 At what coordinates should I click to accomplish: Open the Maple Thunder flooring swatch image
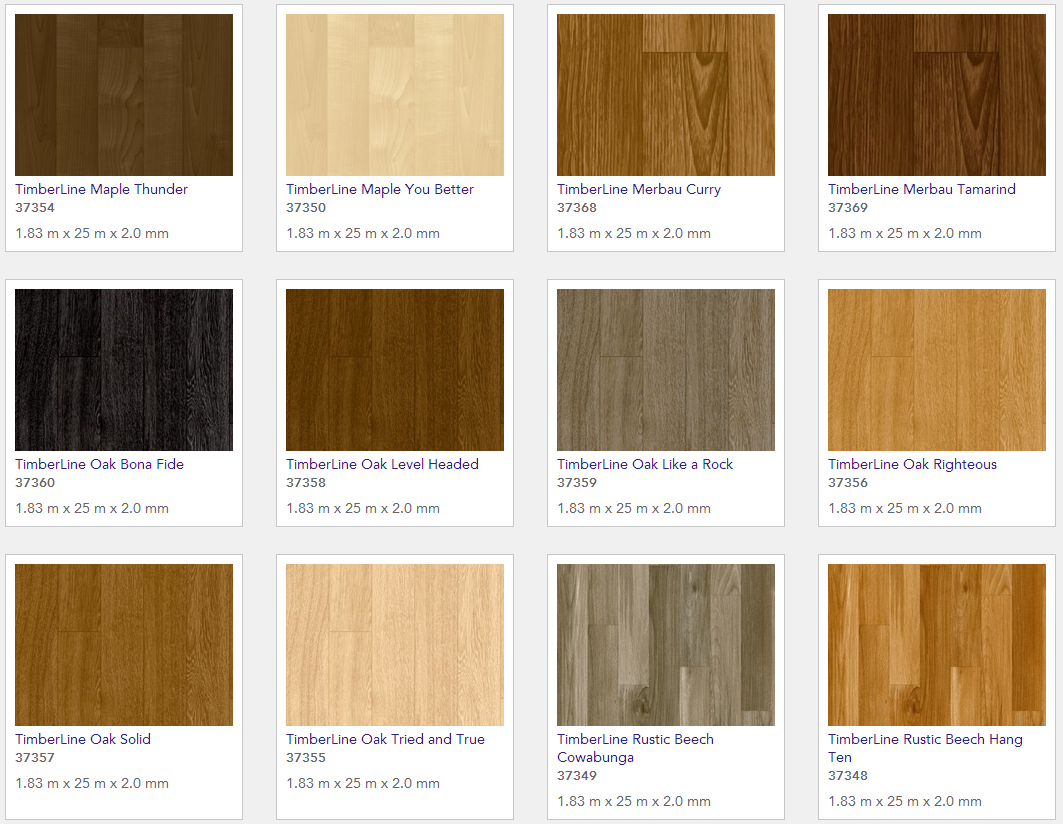tap(124, 95)
